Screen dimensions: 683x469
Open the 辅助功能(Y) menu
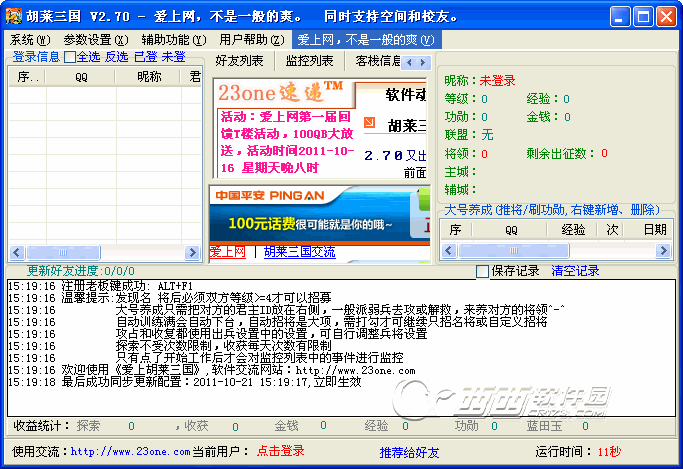(173, 40)
